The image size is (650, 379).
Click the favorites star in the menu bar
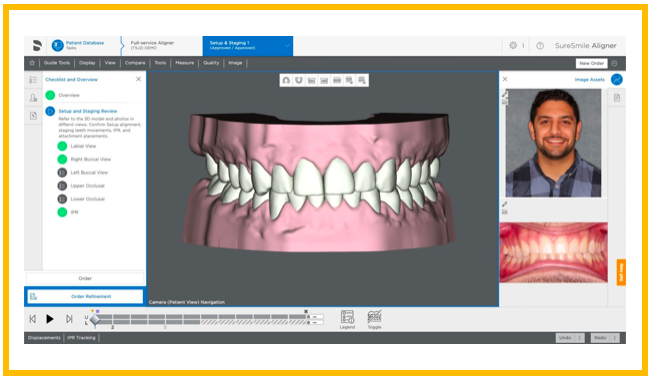[x=32, y=63]
